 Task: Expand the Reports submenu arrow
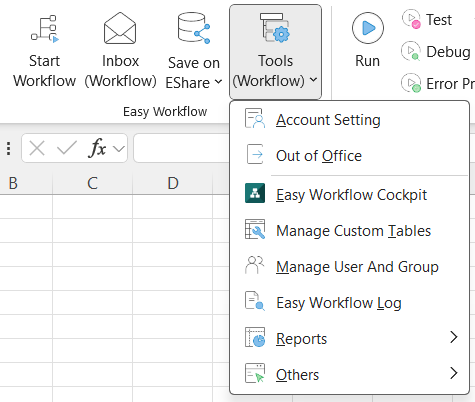(453, 337)
